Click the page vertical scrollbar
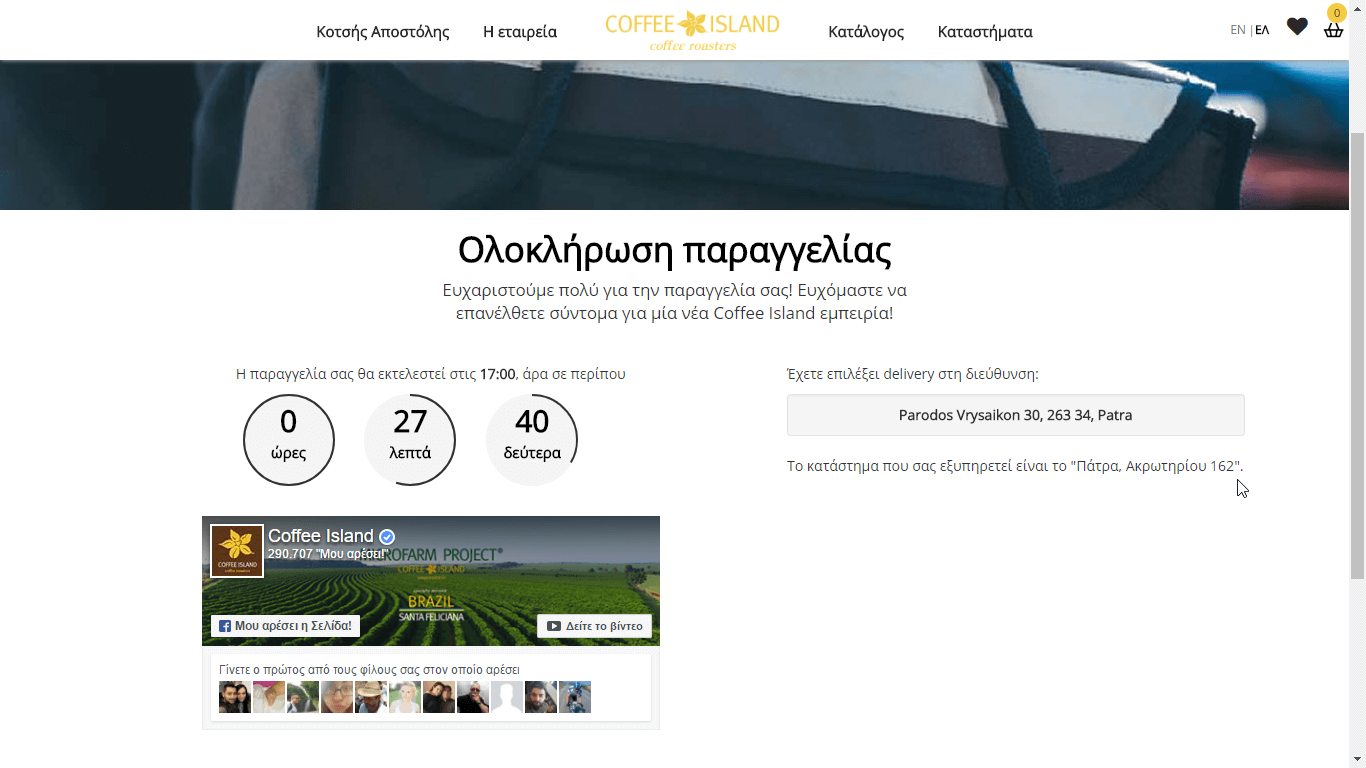This screenshot has height=768, width=1366. click(x=1357, y=355)
